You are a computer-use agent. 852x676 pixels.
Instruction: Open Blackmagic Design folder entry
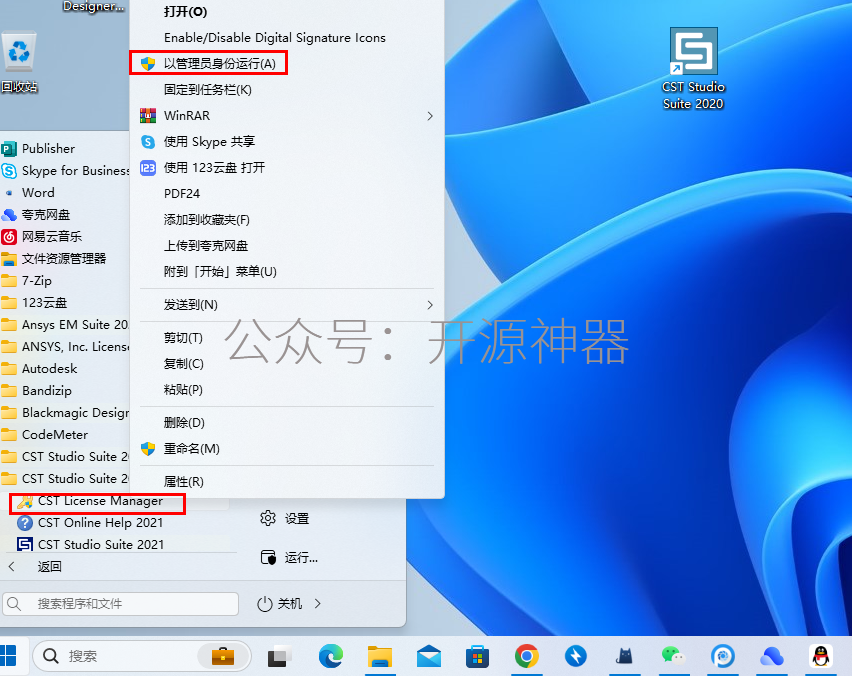pos(65,413)
